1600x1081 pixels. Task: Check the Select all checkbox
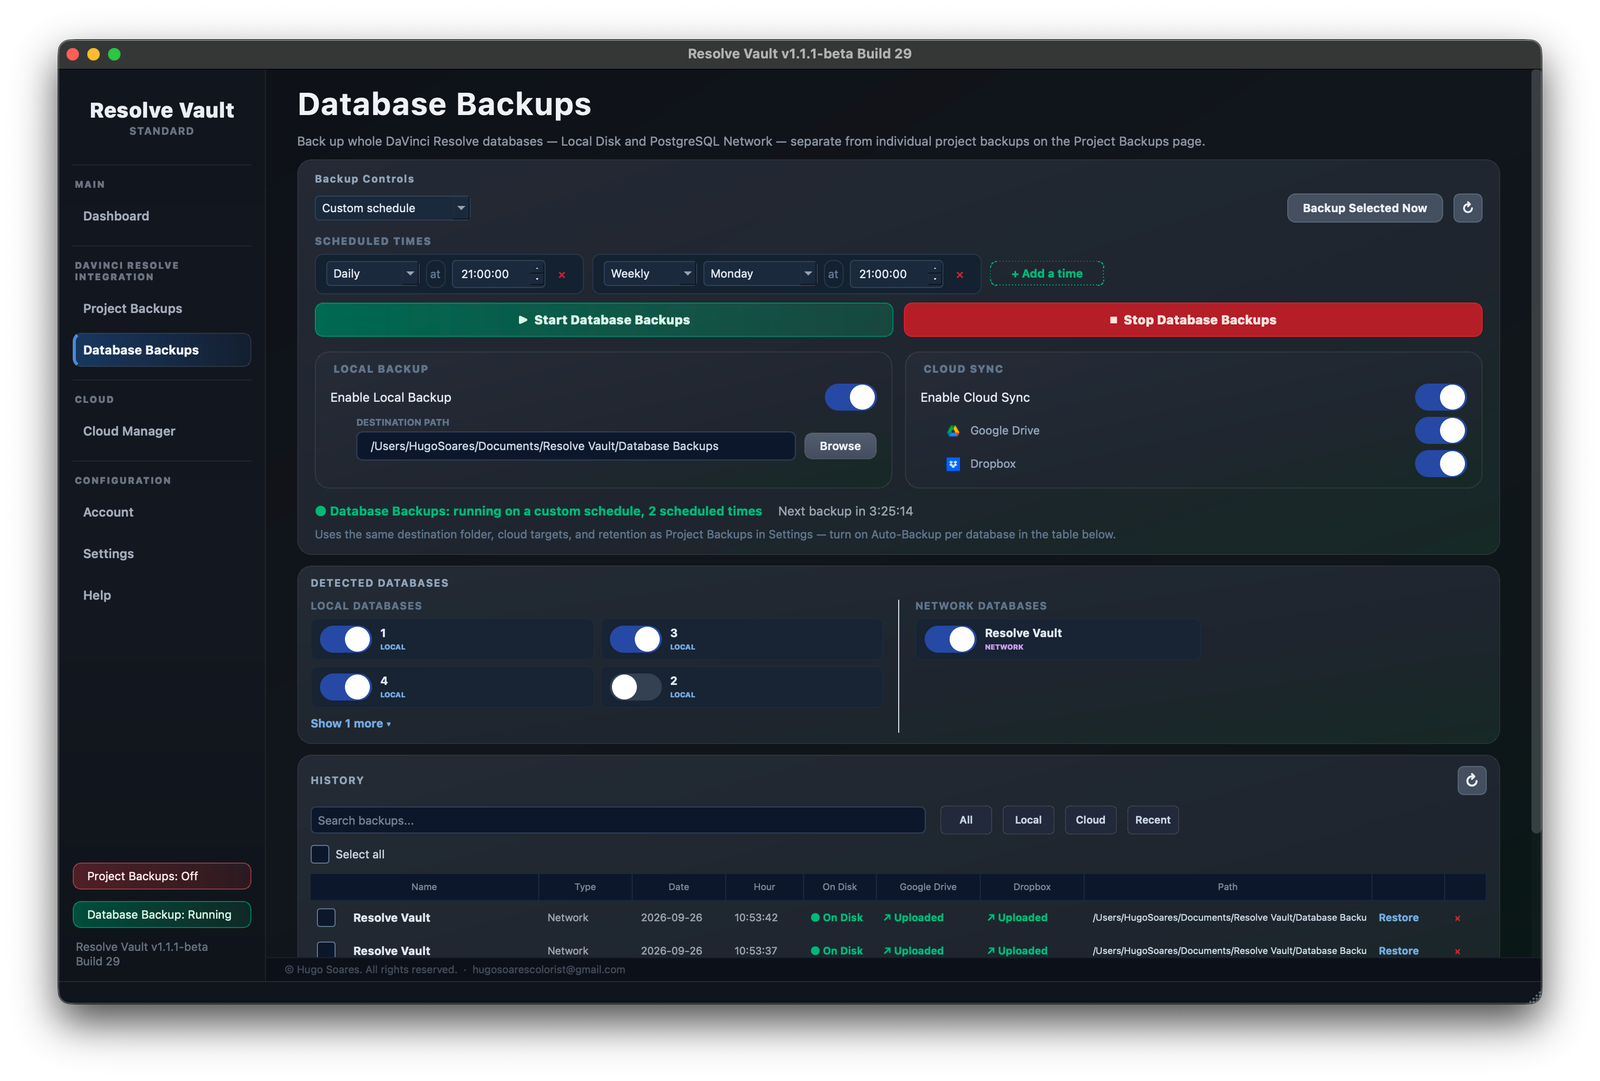click(x=320, y=854)
